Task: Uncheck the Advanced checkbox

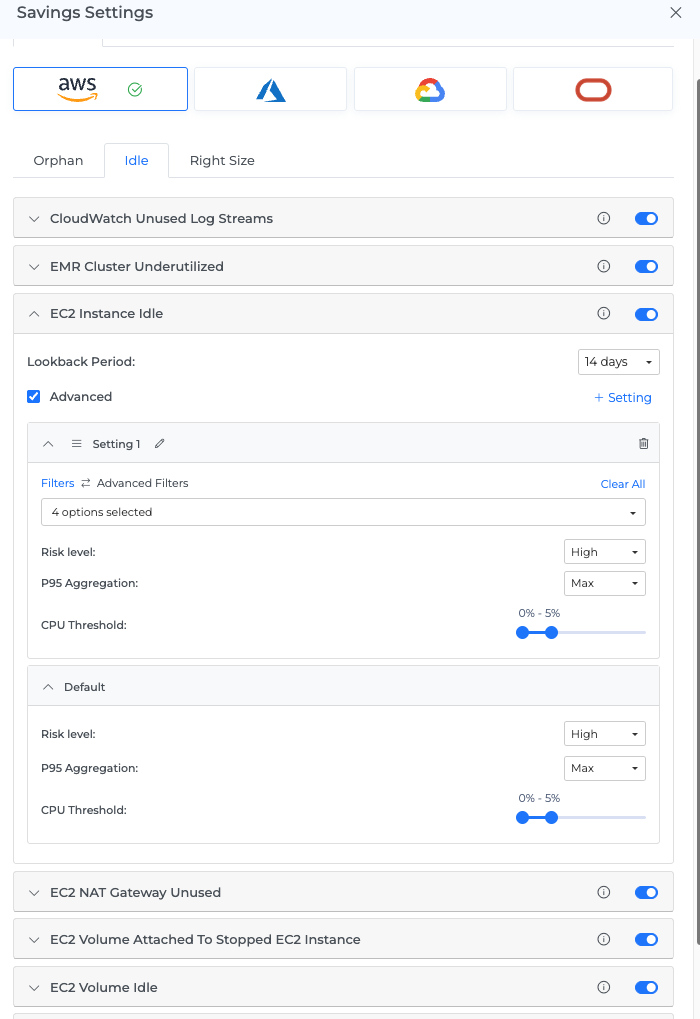Action: 34,397
